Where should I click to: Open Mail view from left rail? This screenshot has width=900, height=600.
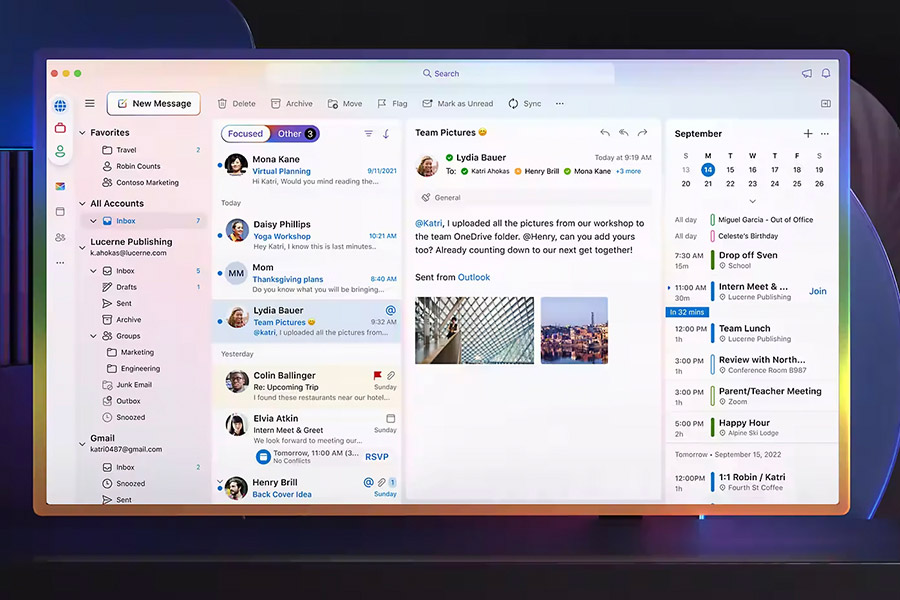(x=60, y=186)
